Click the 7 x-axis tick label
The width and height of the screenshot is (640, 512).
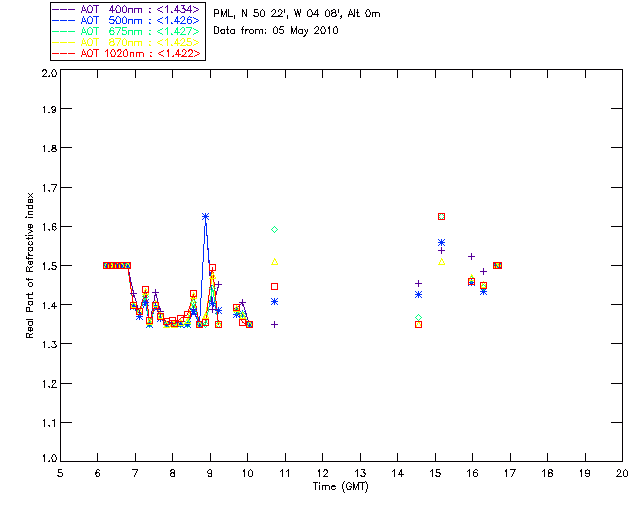click(x=135, y=473)
